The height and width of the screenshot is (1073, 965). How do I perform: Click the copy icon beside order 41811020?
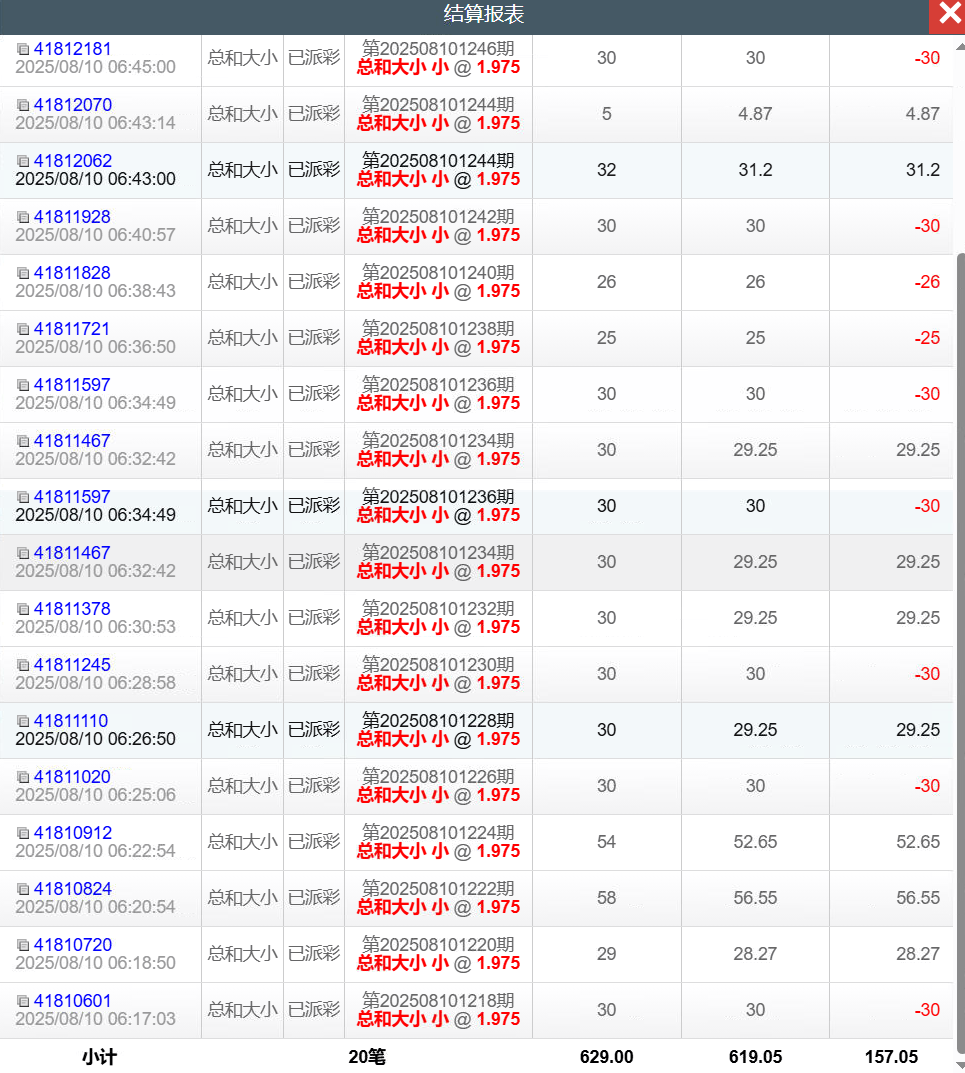[23, 777]
